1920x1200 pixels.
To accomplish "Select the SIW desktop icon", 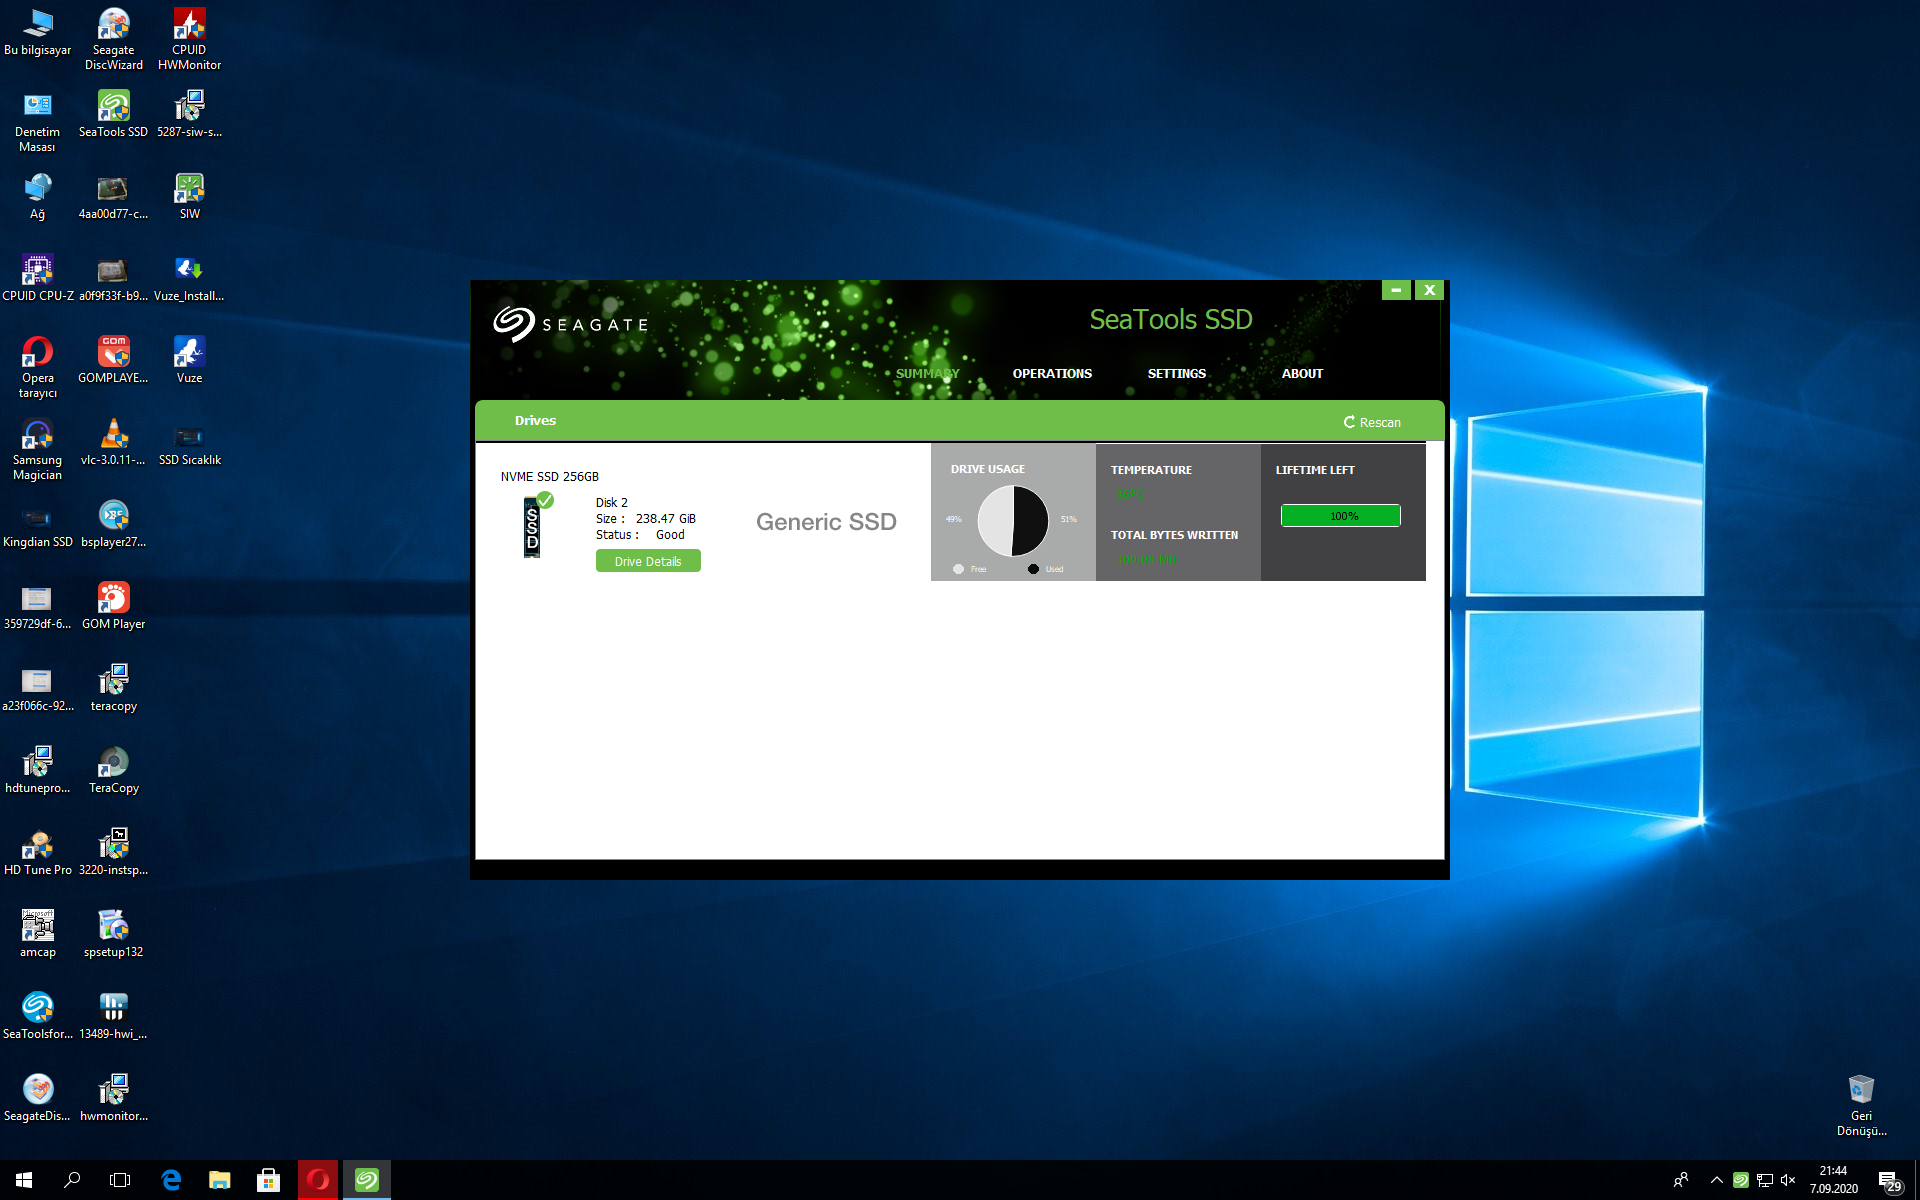I will pos(189,196).
